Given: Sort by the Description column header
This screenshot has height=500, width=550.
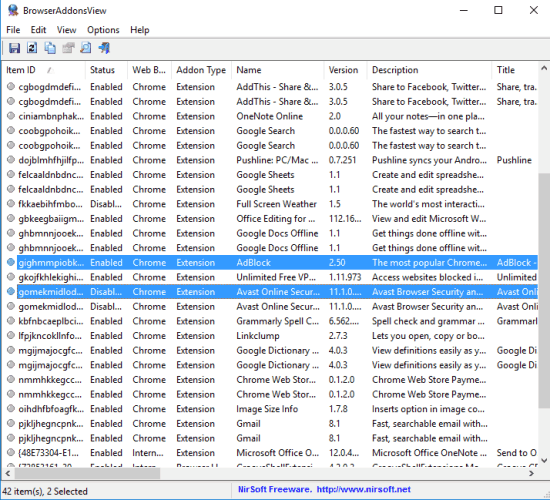Looking at the screenshot, I should [429, 70].
